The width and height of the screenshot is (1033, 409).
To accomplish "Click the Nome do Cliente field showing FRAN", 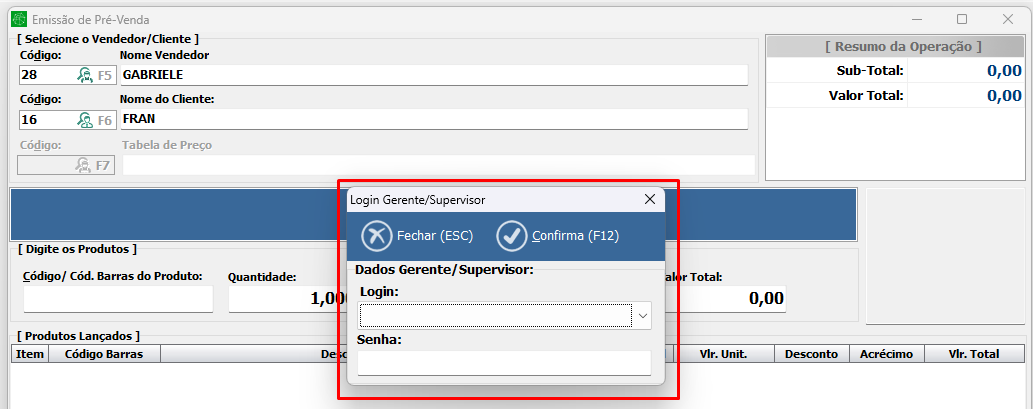I will [433, 120].
